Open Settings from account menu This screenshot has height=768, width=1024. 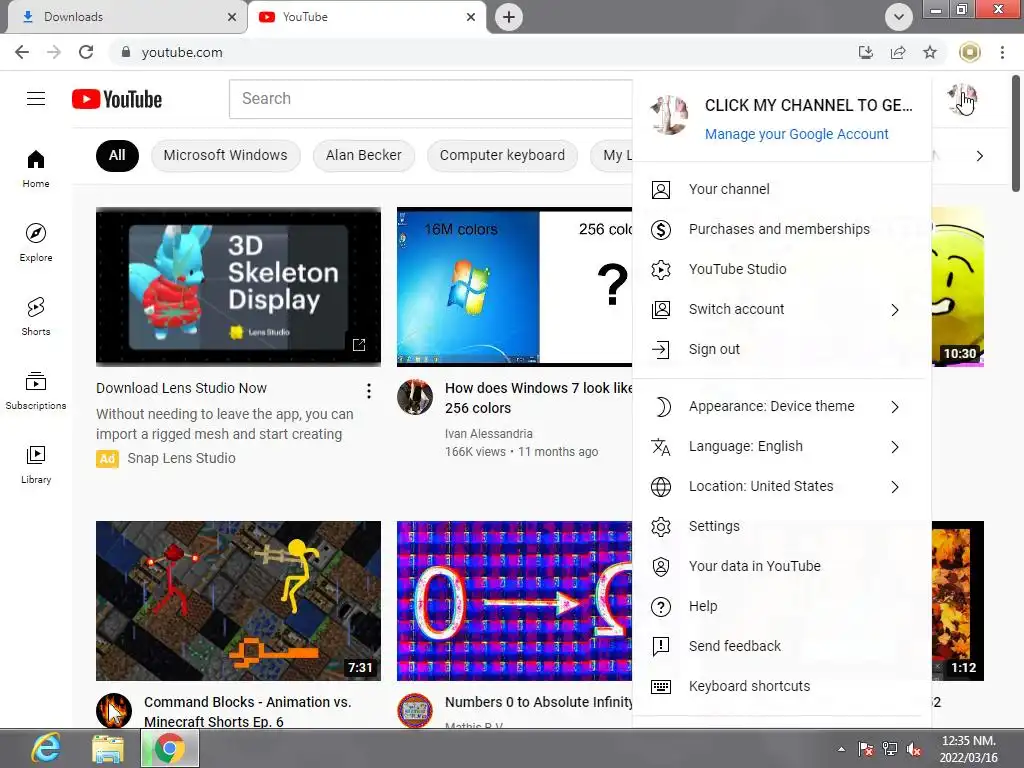781,526
